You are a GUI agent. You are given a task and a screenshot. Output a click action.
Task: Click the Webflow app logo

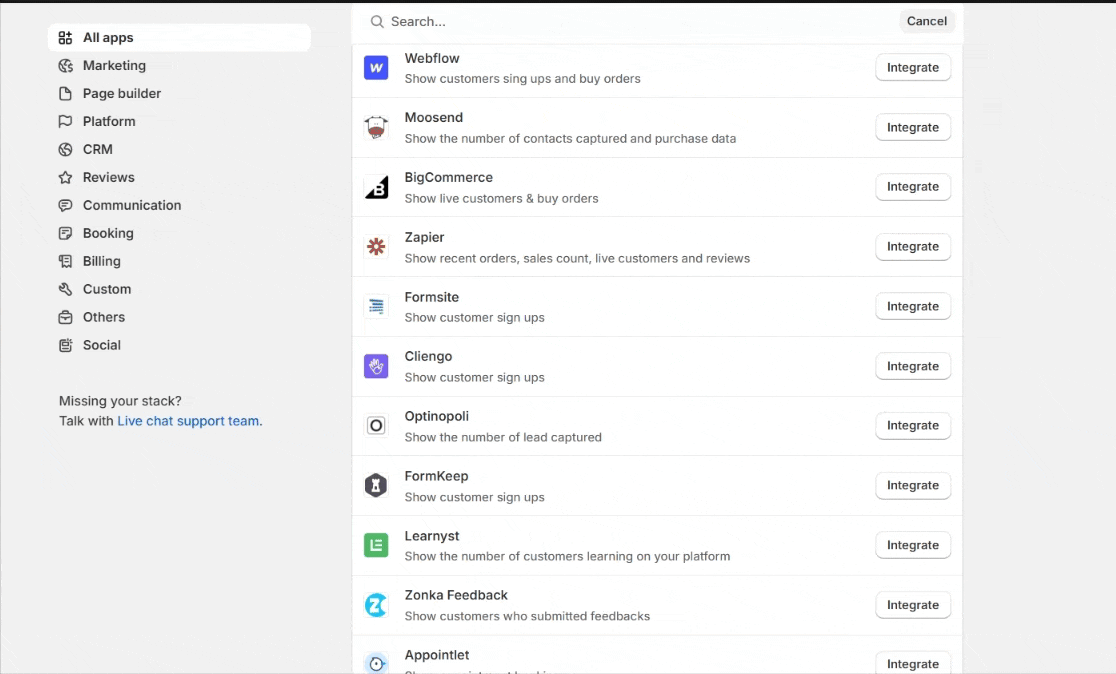[x=376, y=68]
